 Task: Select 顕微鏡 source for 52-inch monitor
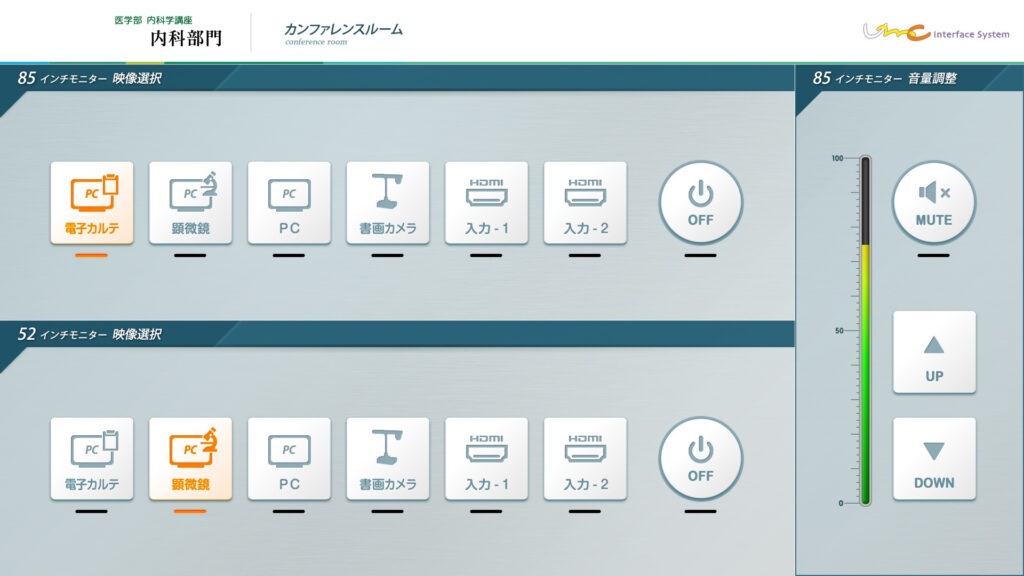190,459
